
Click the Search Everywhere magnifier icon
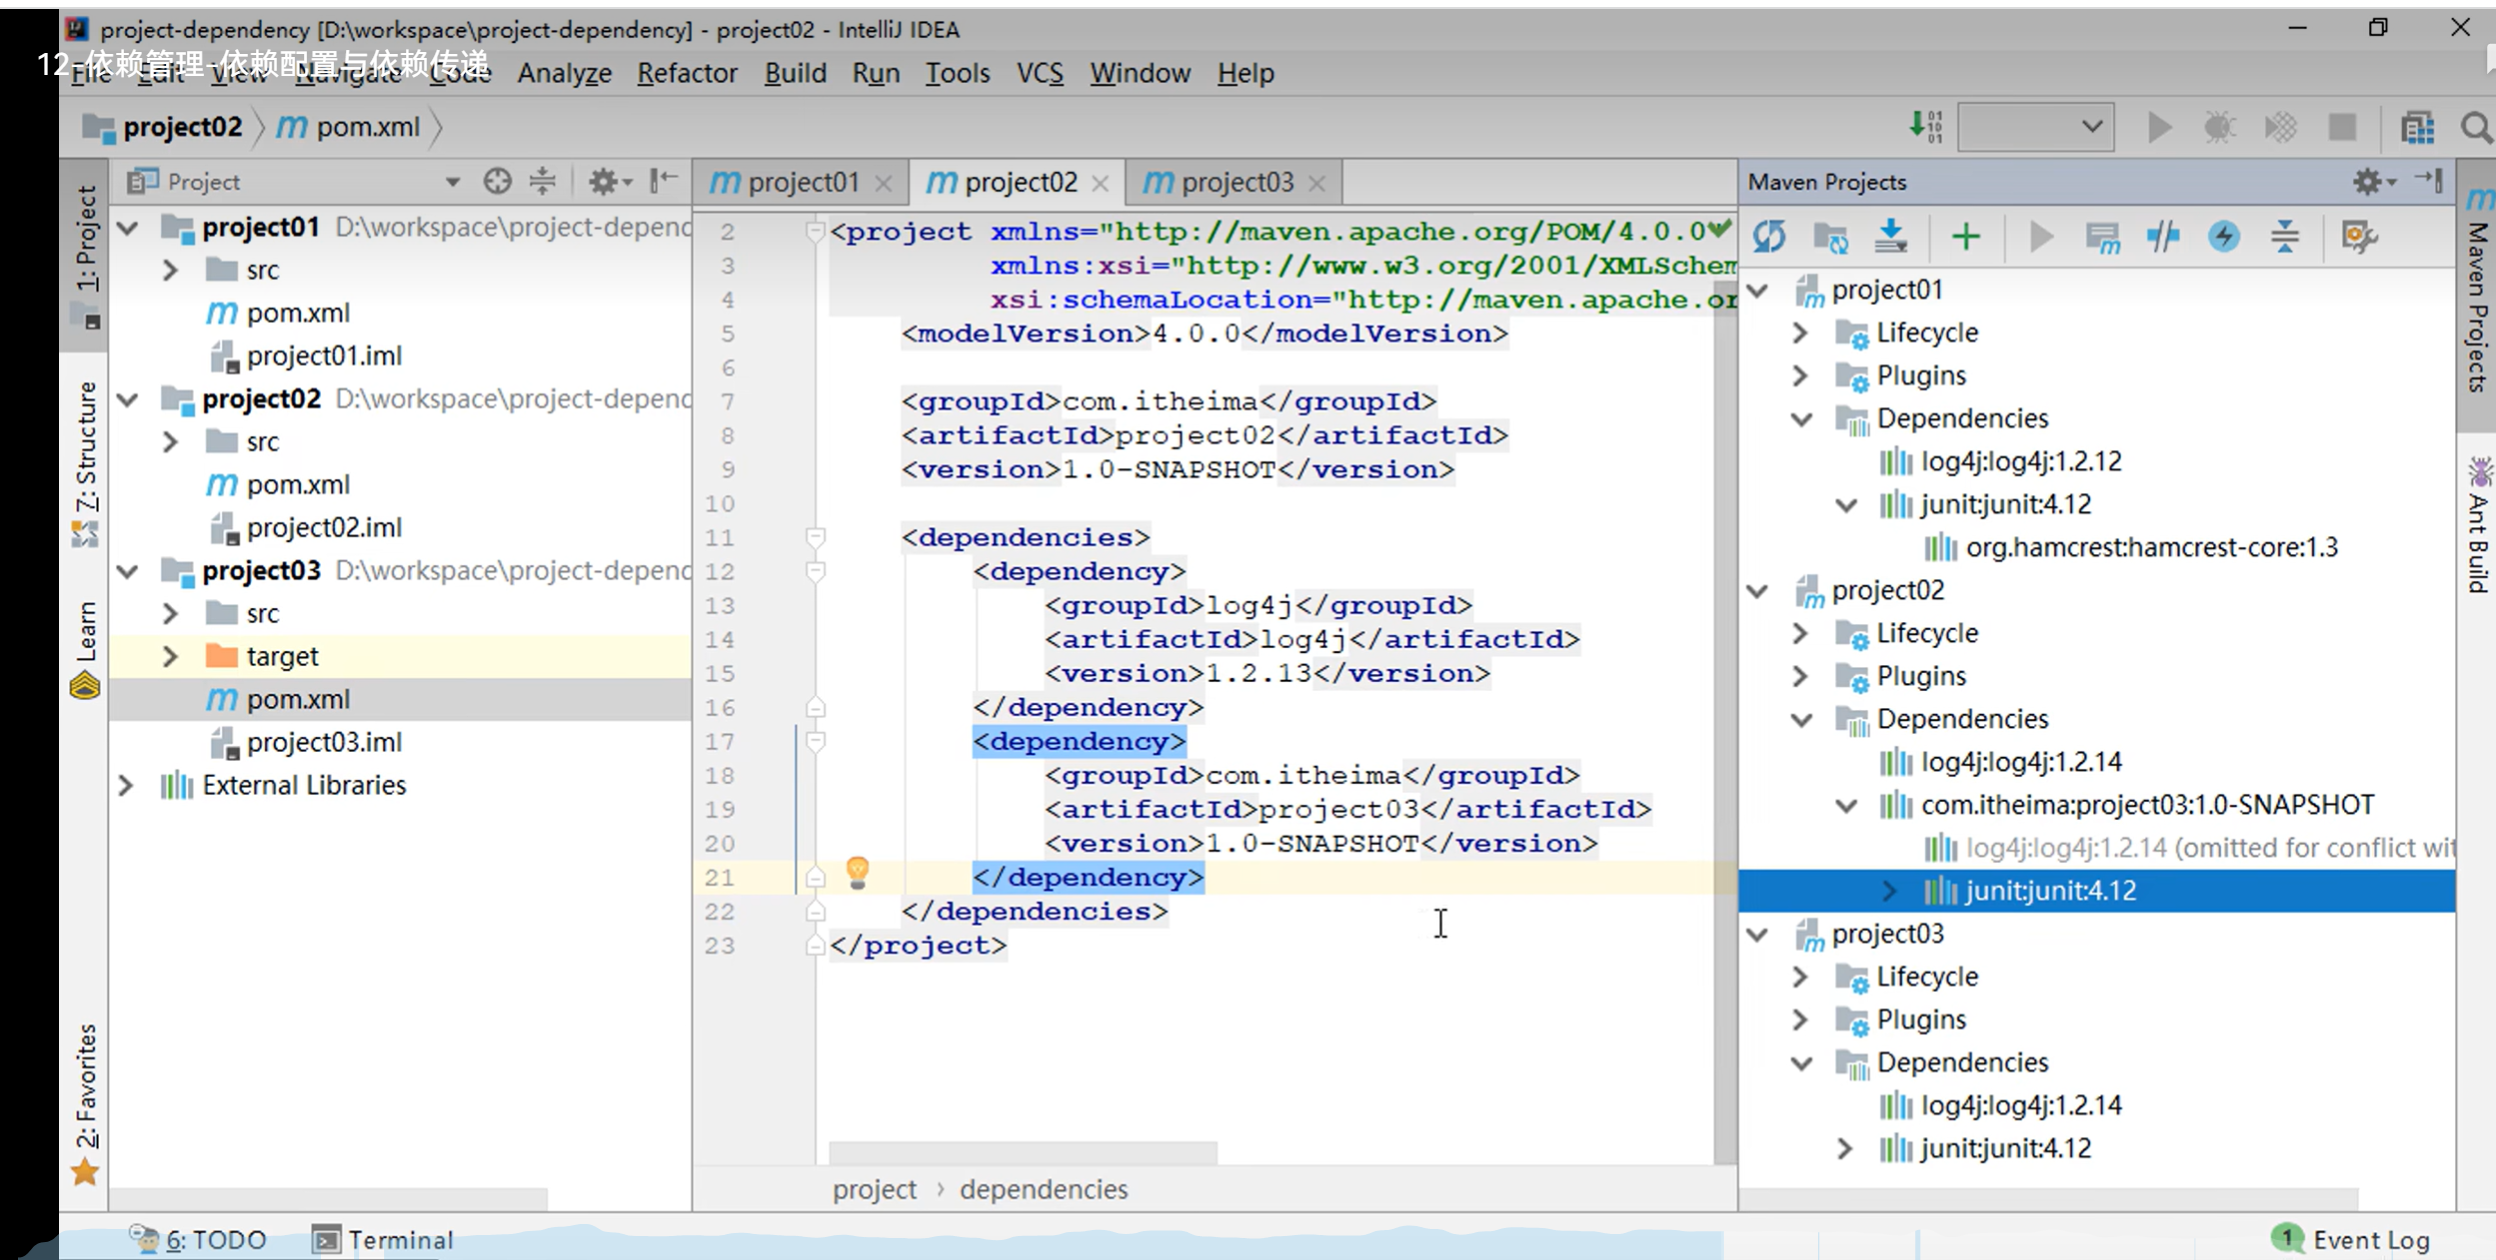click(2476, 128)
